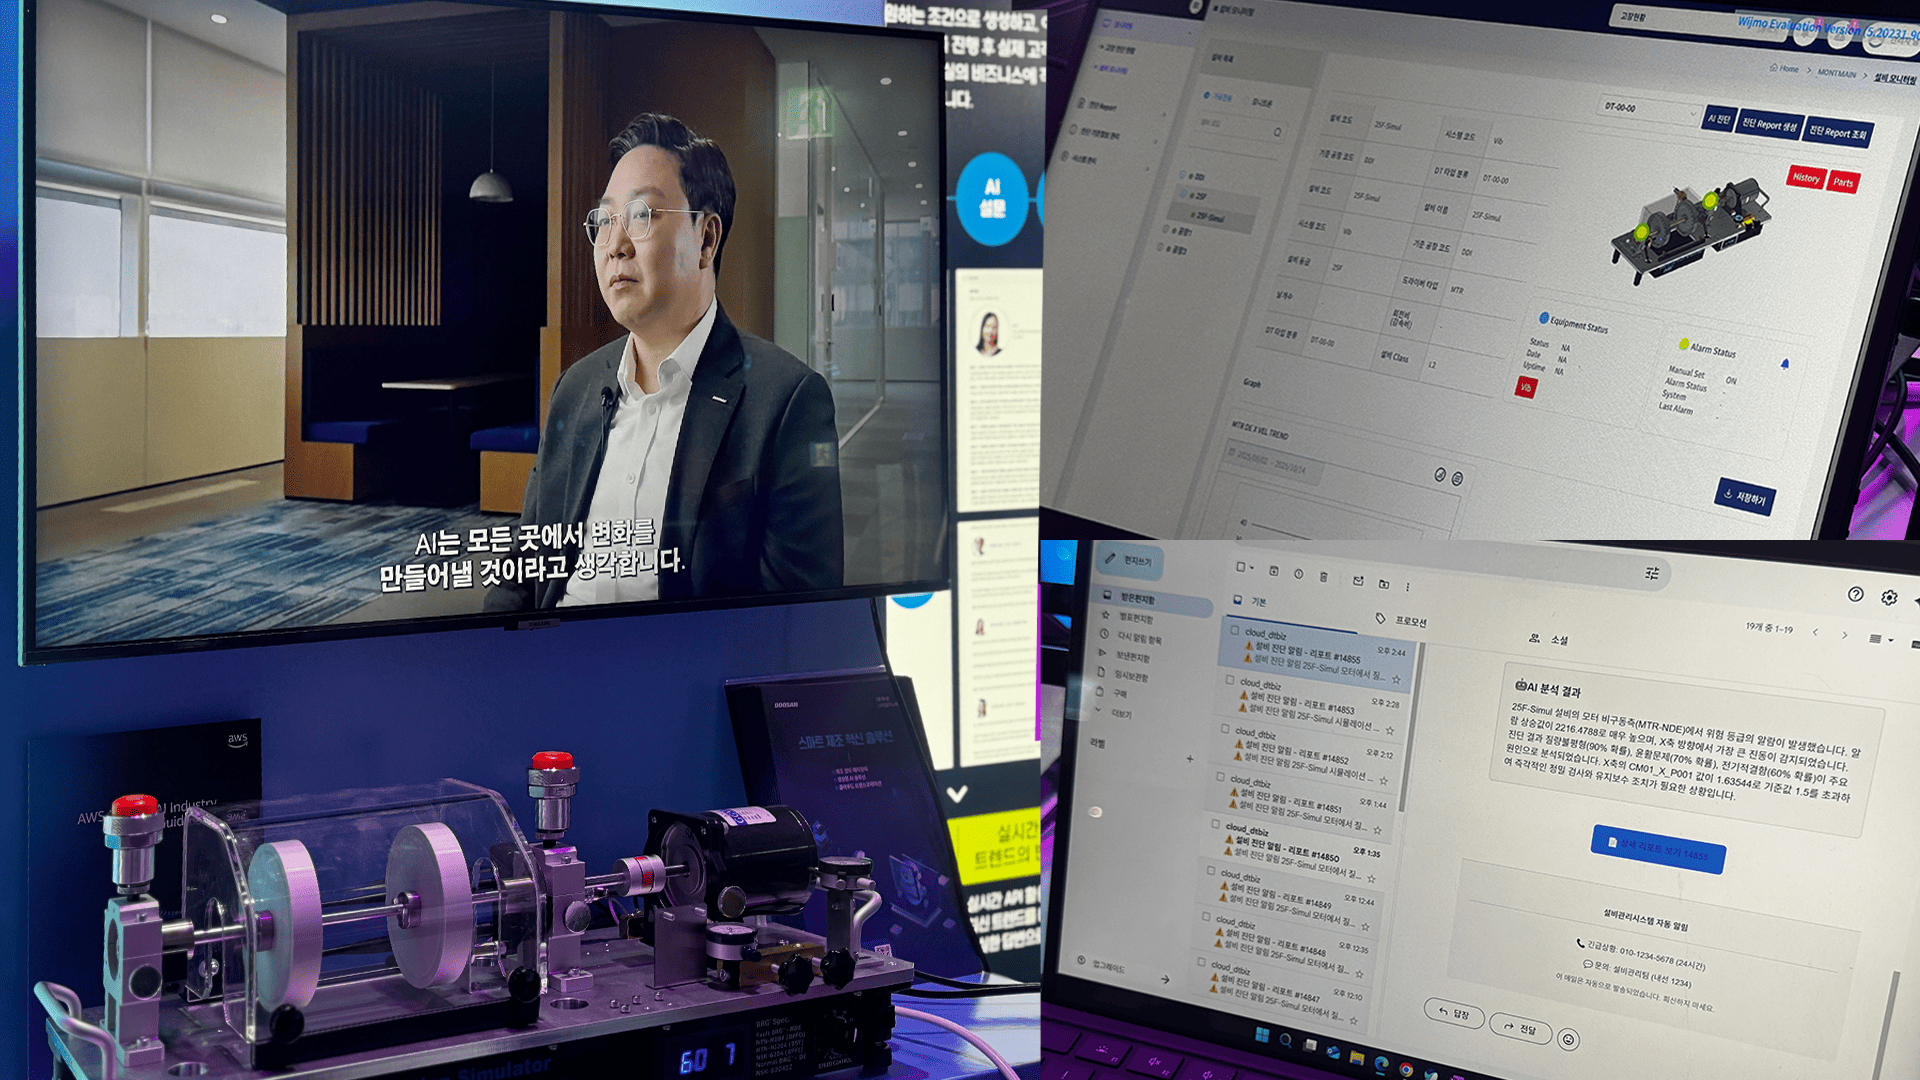Click the yellow Alarm Status indicator dot

point(1684,344)
